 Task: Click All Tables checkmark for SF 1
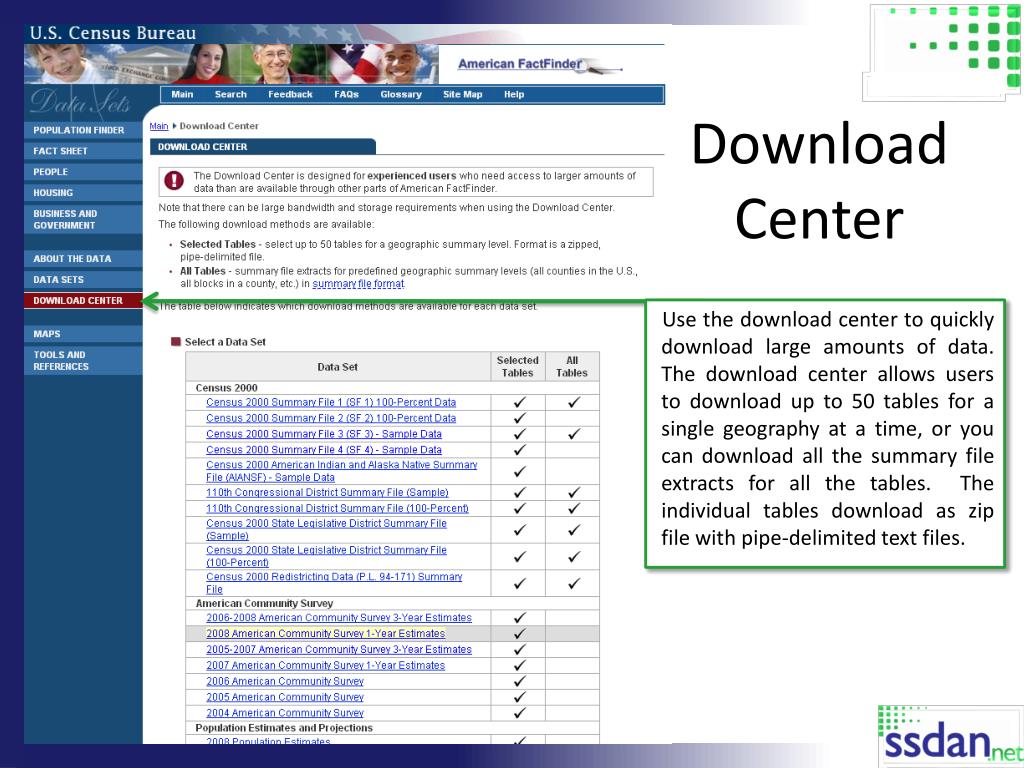tap(573, 402)
